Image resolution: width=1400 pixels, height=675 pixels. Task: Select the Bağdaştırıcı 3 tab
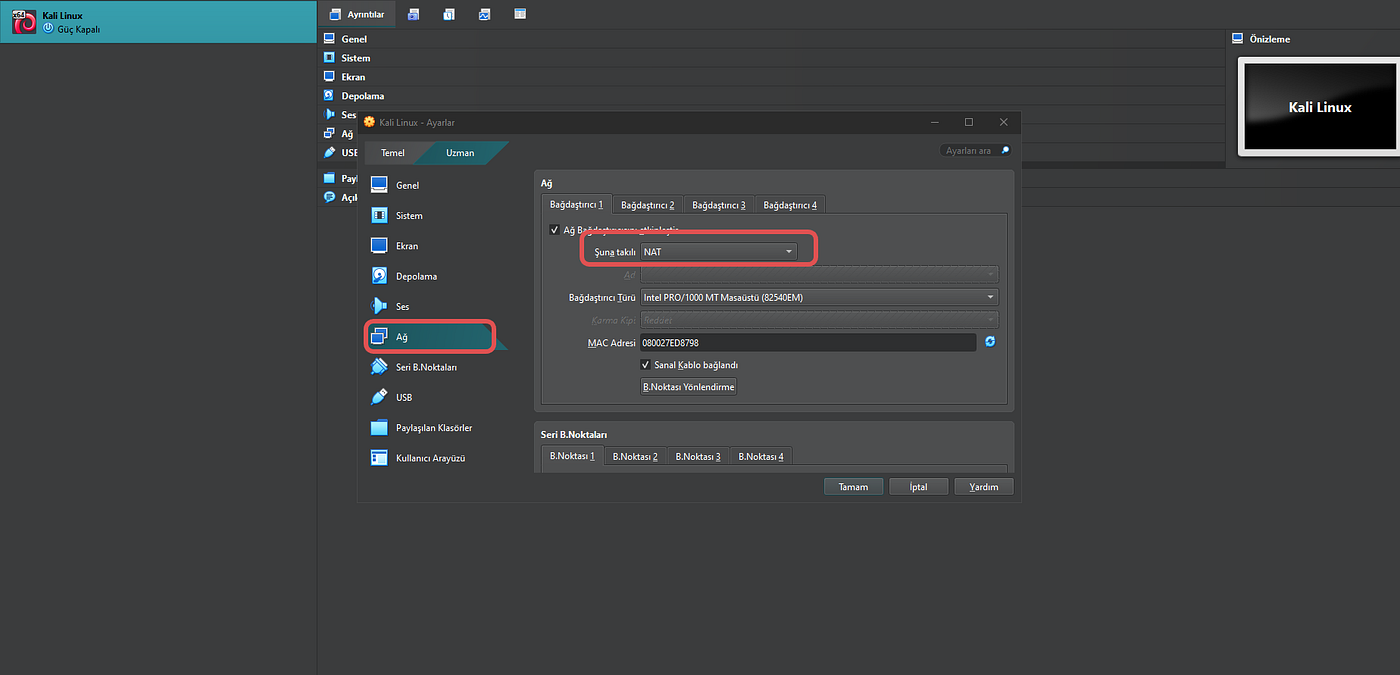click(x=718, y=204)
